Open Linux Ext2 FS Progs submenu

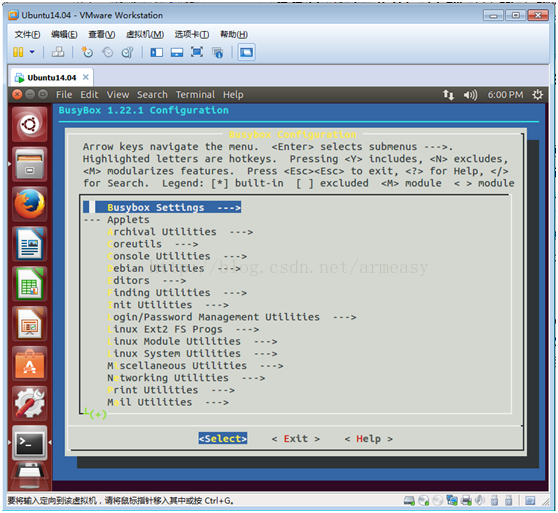pos(183,329)
